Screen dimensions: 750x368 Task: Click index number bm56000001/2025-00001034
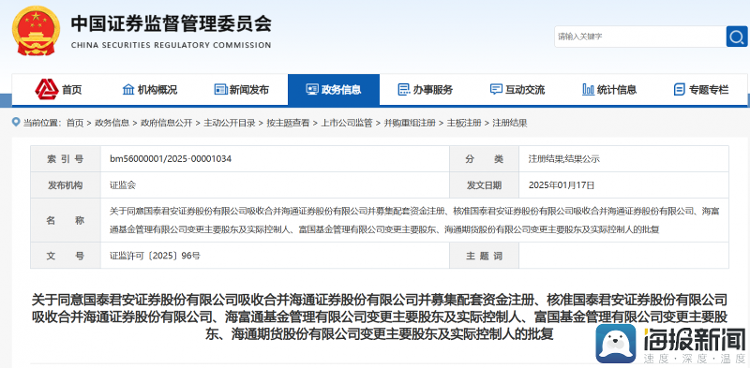pyautogui.click(x=171, y=159)
